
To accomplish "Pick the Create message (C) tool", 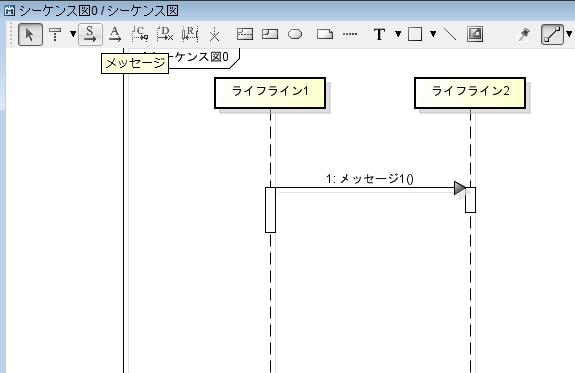I will 140,34.
